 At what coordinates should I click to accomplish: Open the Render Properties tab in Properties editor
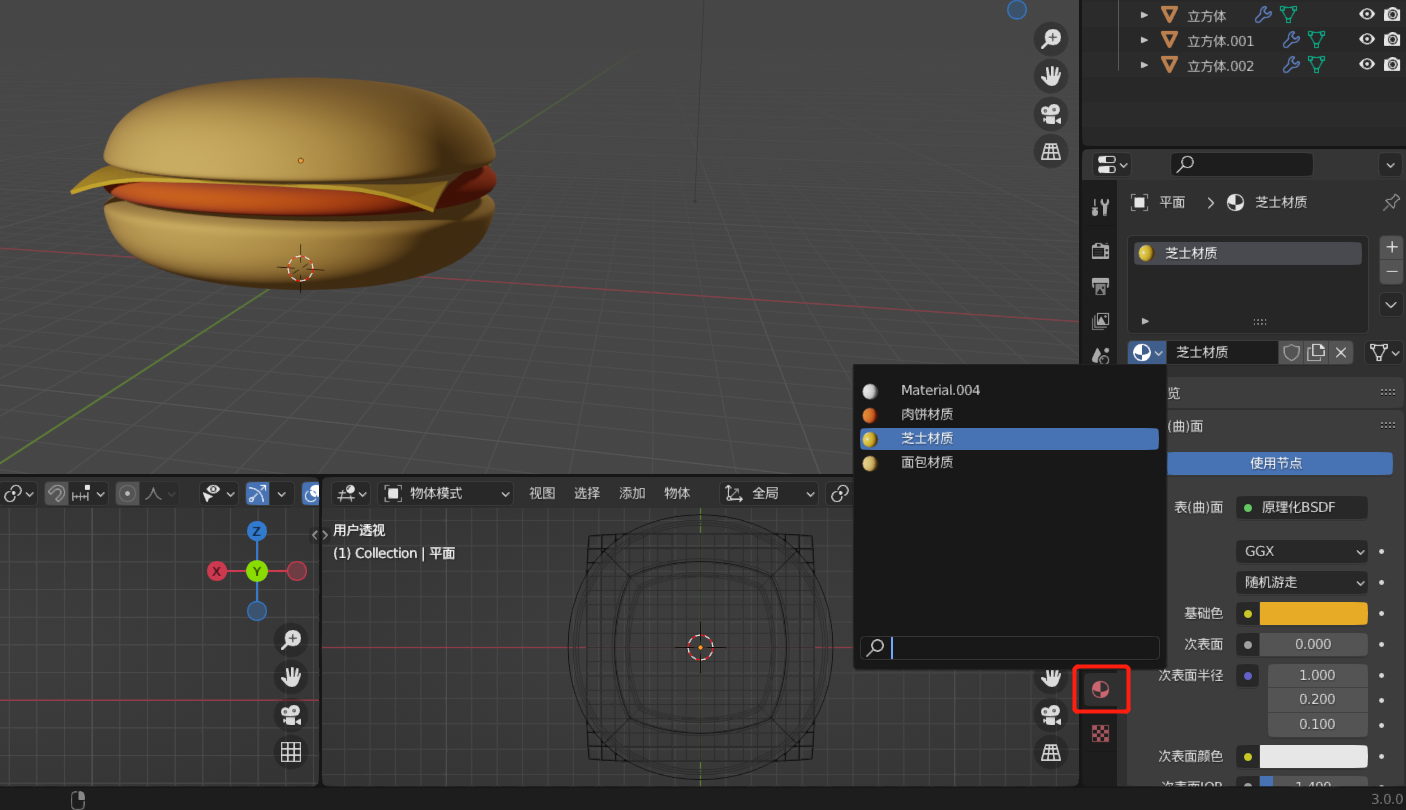[1100, 251]
